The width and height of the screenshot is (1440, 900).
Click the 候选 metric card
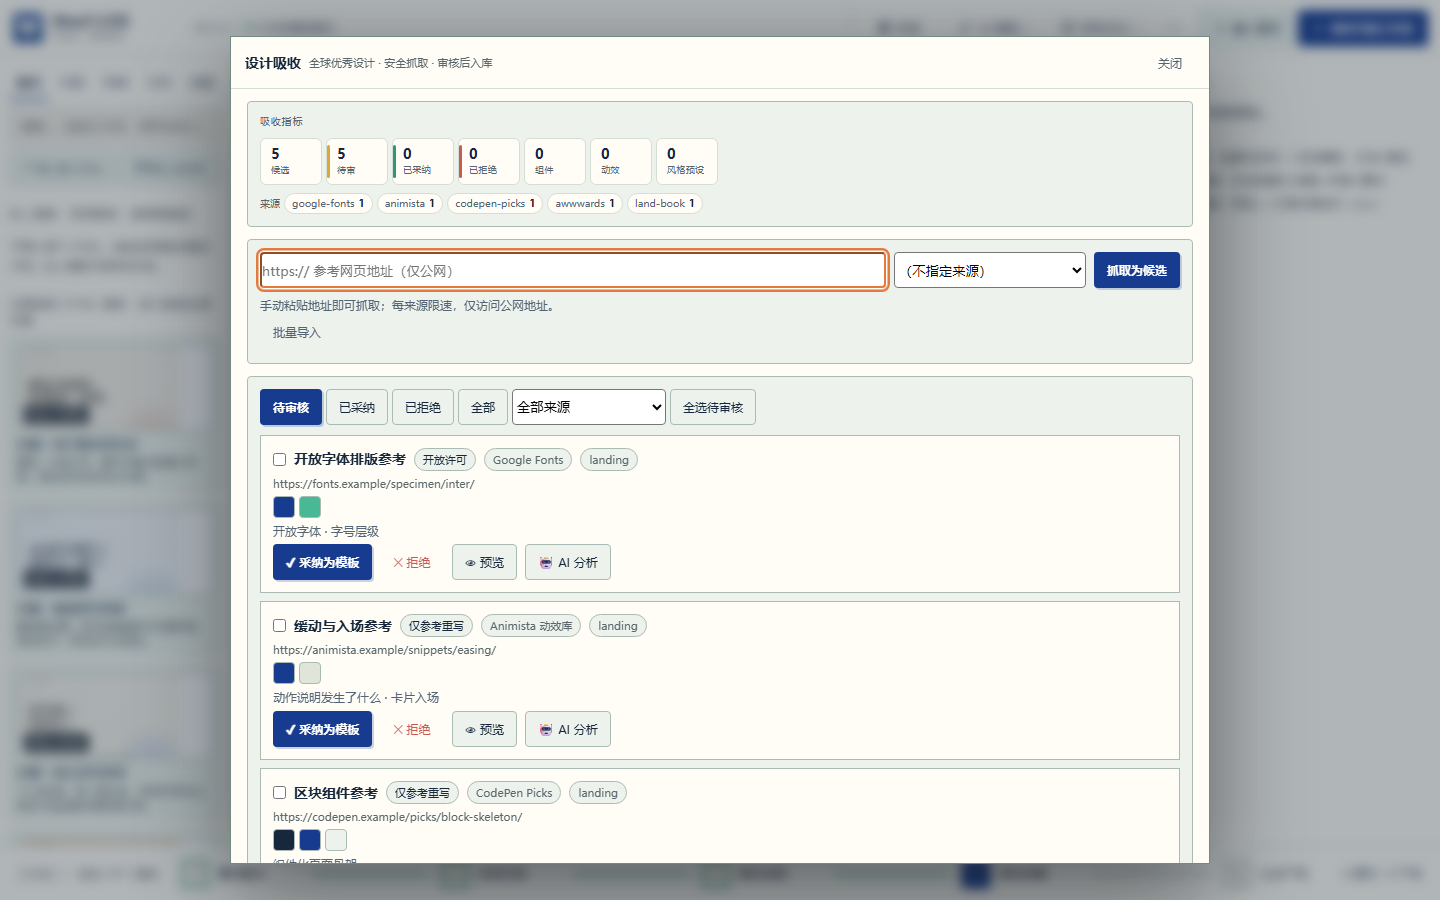(x=291, y=161)
